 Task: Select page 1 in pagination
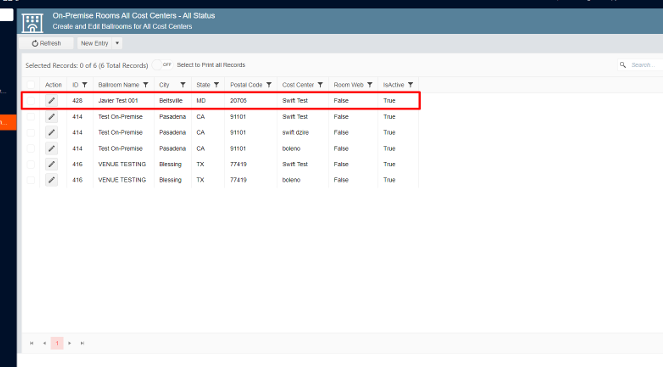(x=57, y=343)
